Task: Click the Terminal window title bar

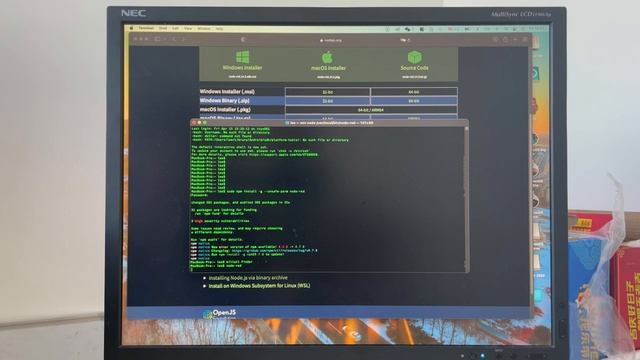Action: (x=329, y=122)
